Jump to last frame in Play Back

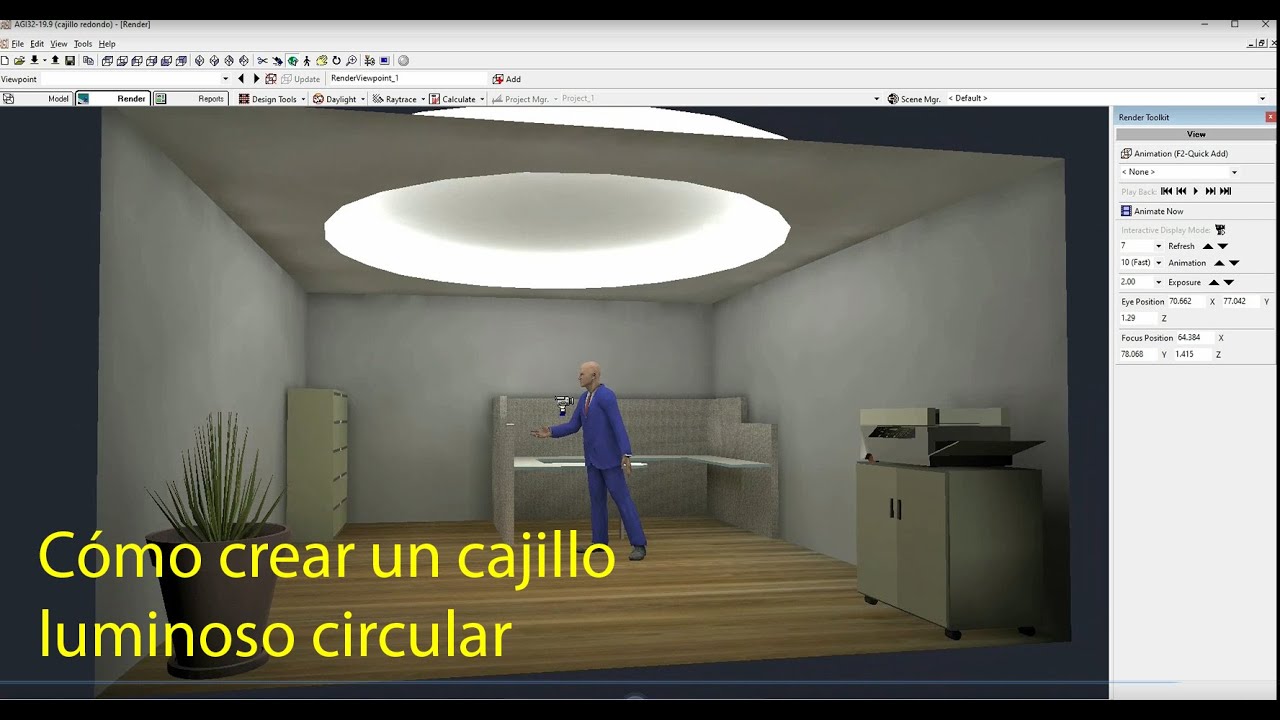pyautogui.click(x=1226, y=191)
